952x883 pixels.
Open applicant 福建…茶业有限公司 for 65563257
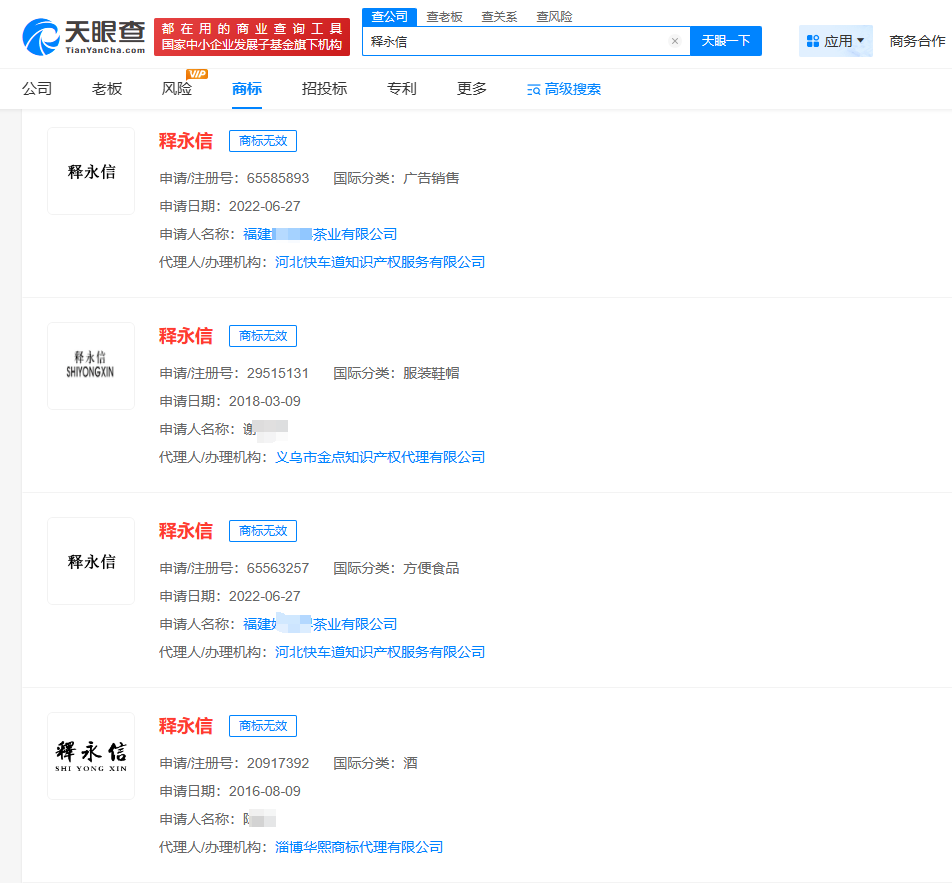[x=320, y=624]
